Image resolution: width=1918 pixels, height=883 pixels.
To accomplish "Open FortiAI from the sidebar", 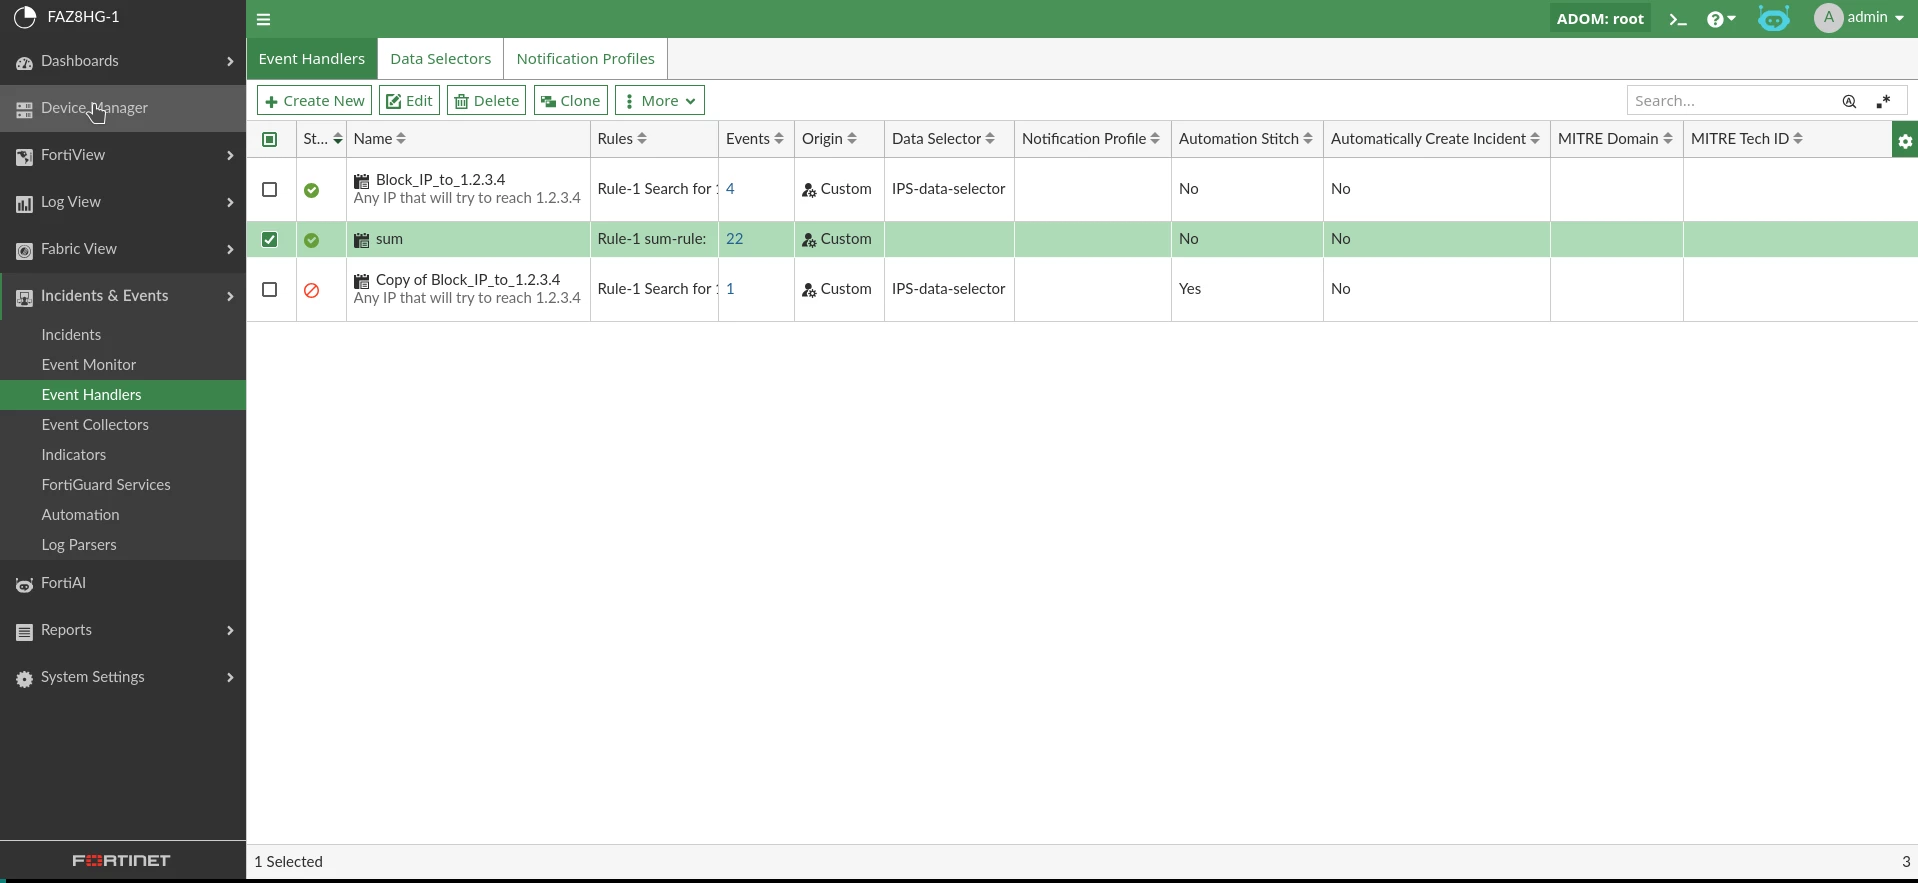I will pos(123,583).
